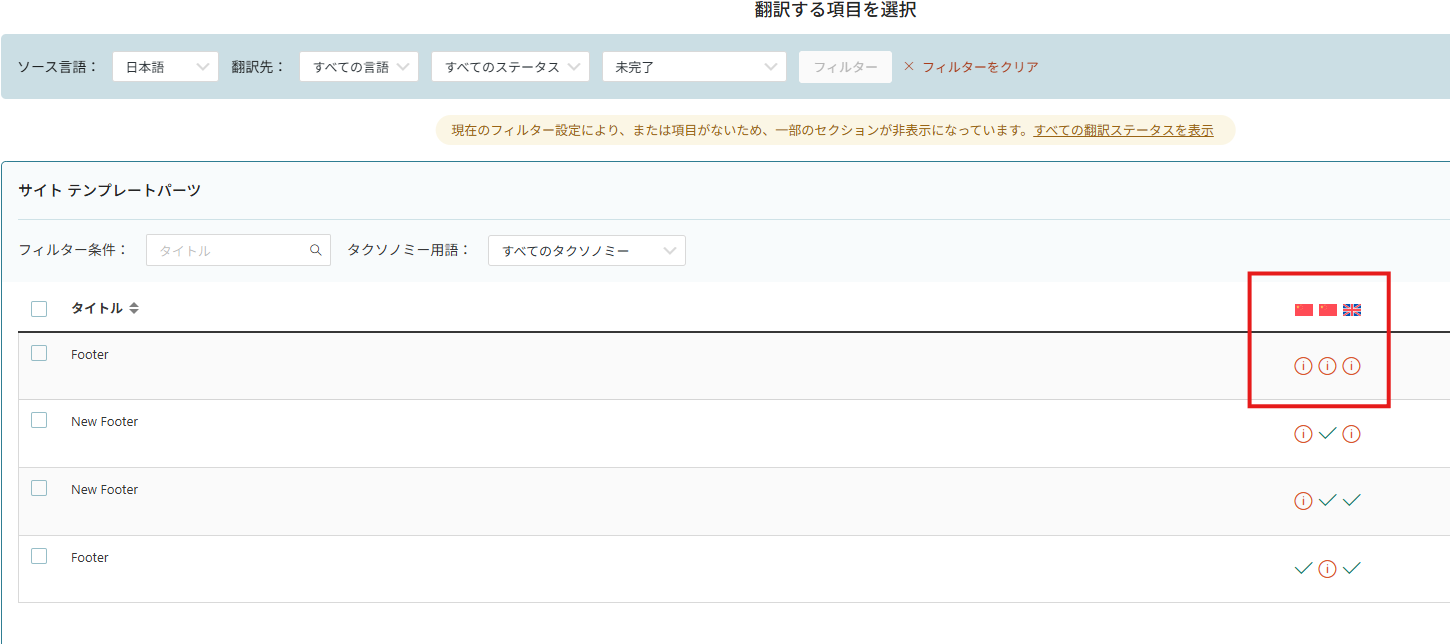Expand the すべてのタクソノミー dropdown
Screen dimensions: 1450x644
[x=587, y=251]
